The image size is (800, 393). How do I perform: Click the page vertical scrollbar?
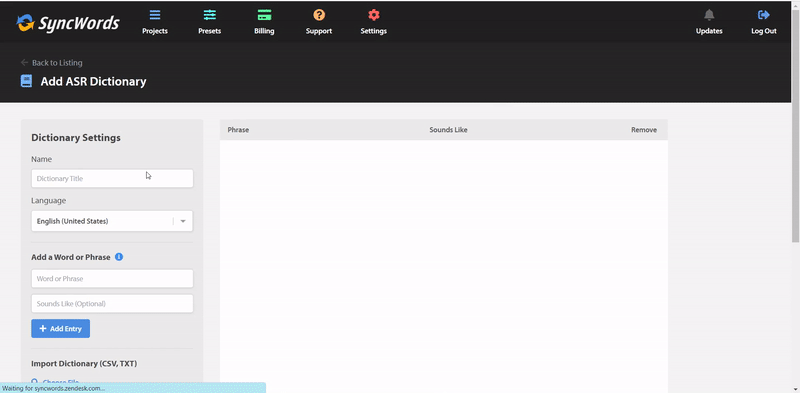(795, 196)
